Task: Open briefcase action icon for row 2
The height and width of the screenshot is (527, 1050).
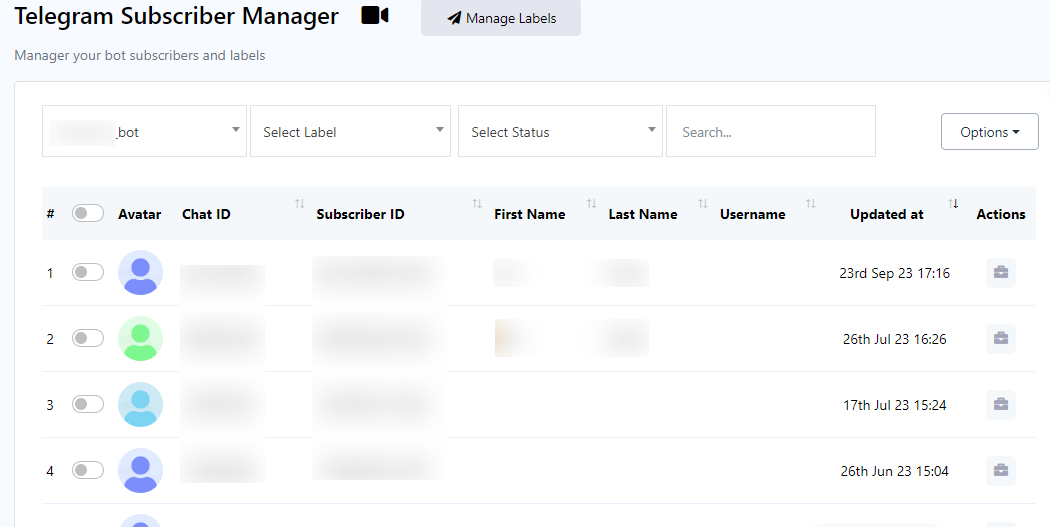Action: pyautogui.click(x=1000, y=339)
